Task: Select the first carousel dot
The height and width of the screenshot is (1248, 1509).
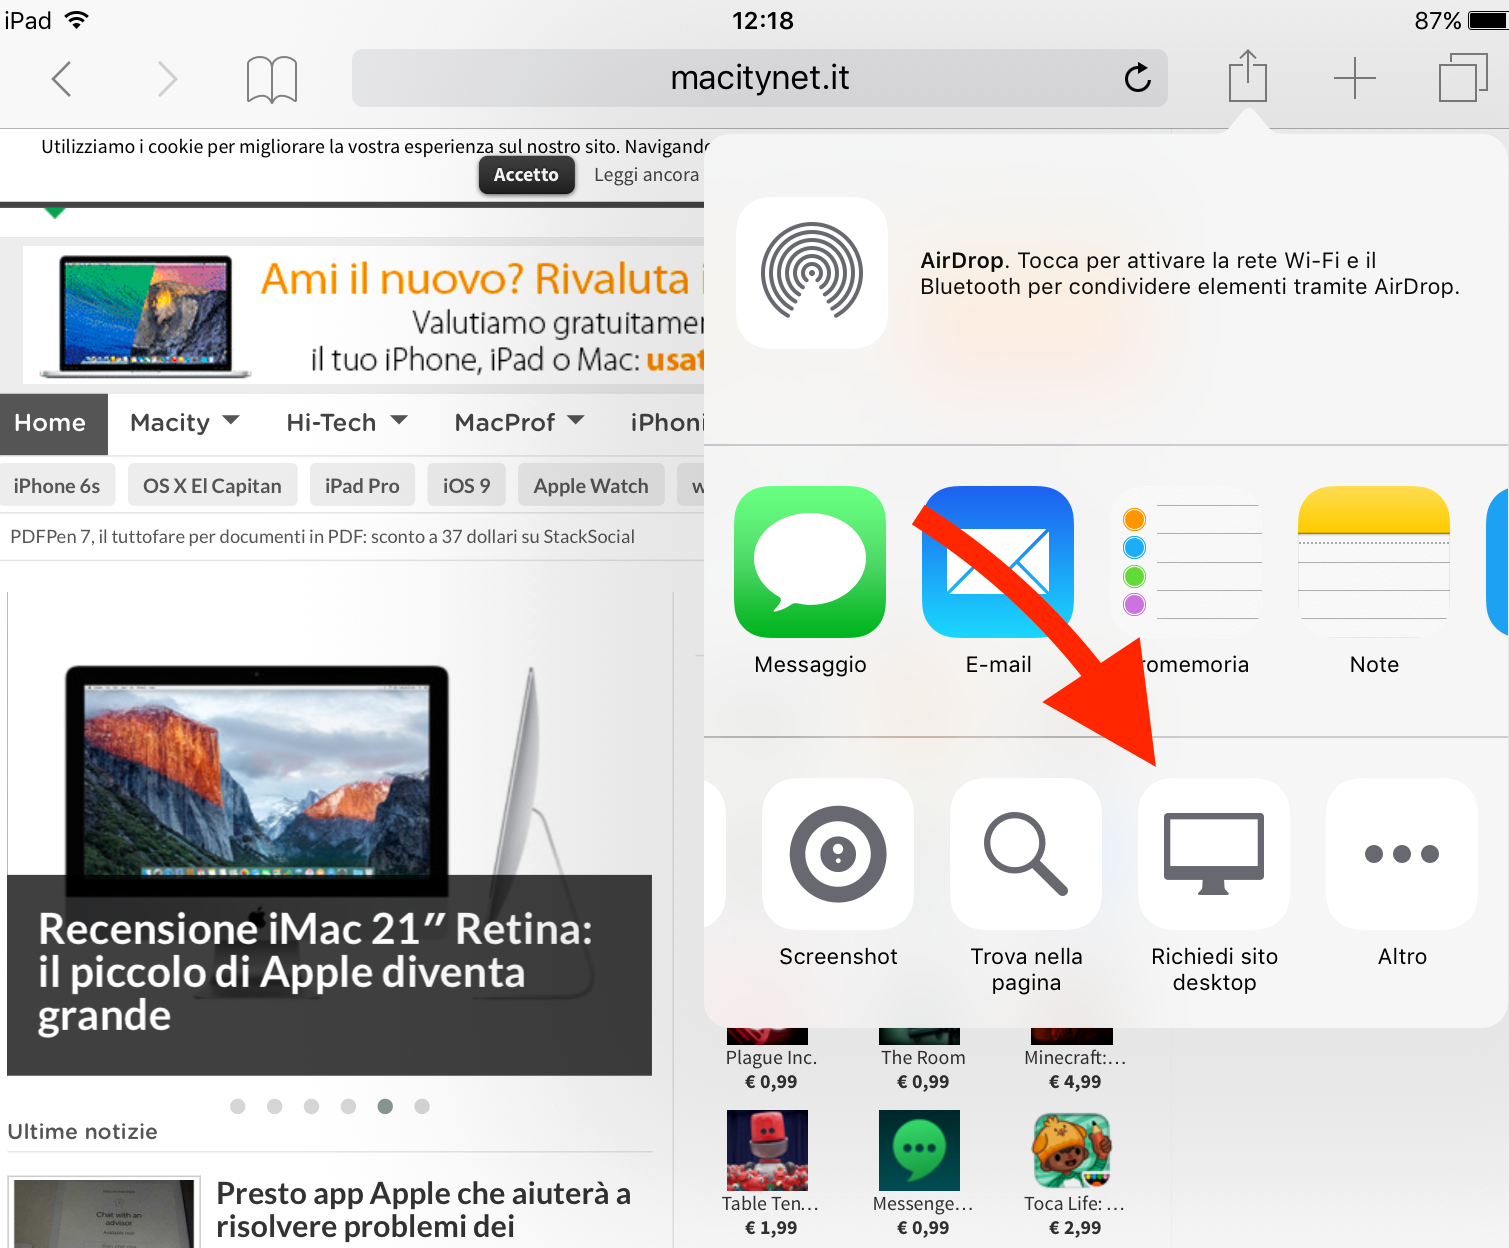Action: [238, 1106]
